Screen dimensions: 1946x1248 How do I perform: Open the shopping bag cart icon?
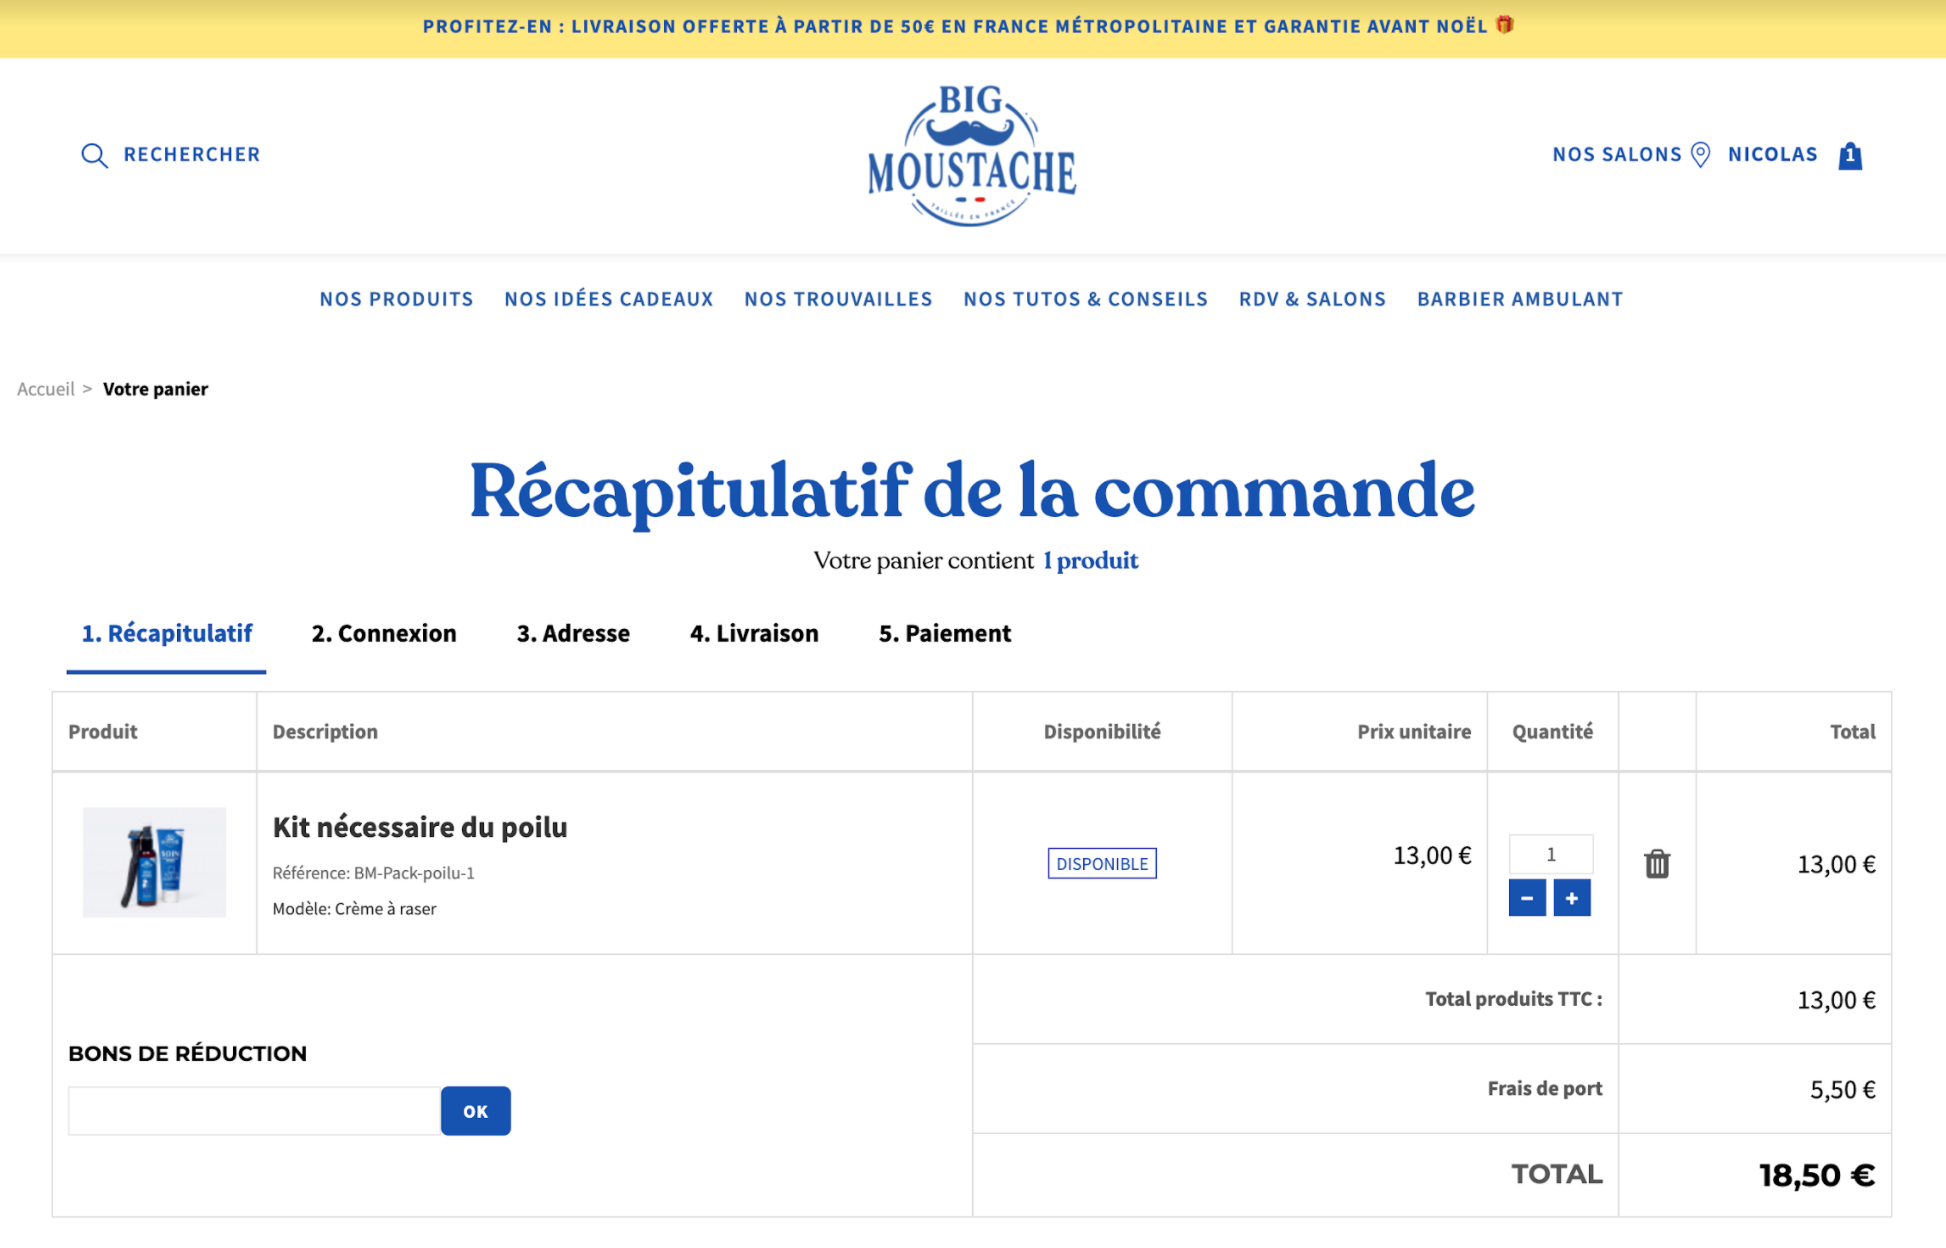coord(1850,155)
